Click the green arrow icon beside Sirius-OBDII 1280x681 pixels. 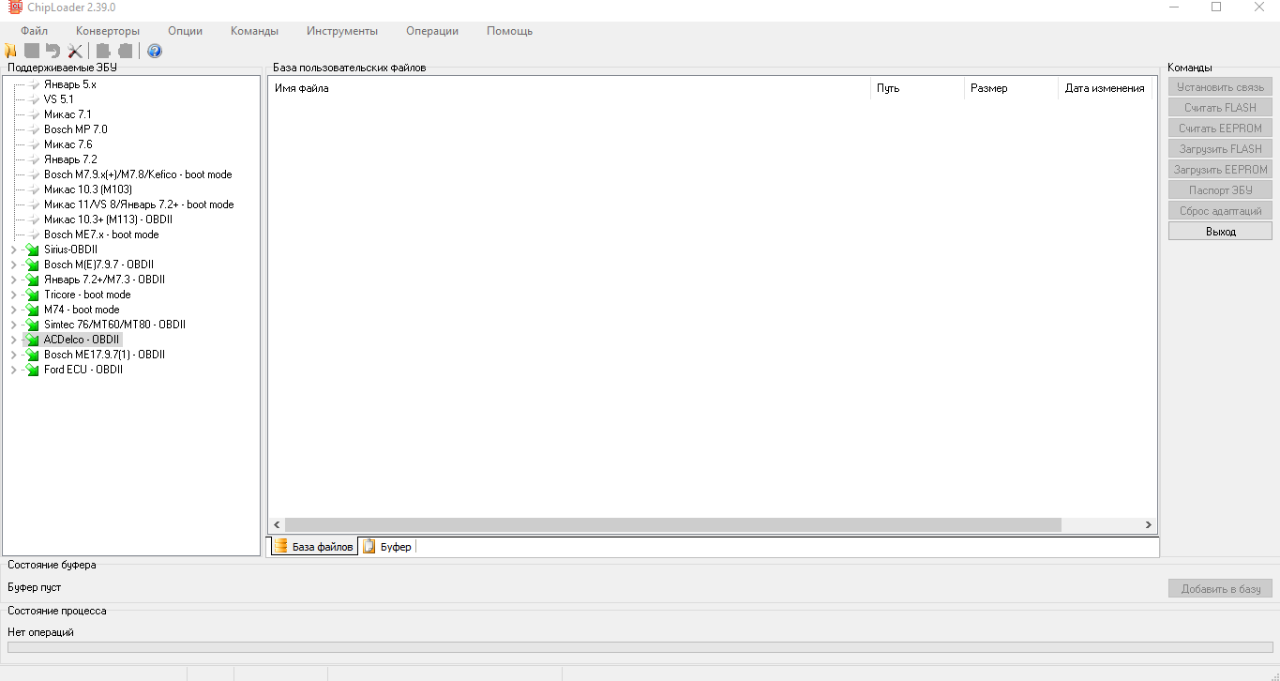pyautogui.click(x=32, y=250)
